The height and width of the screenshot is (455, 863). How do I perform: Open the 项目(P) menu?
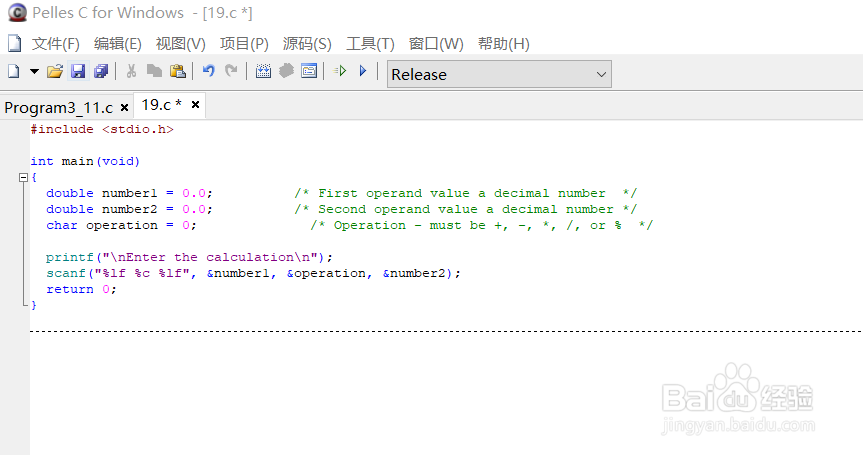(244, 43)
